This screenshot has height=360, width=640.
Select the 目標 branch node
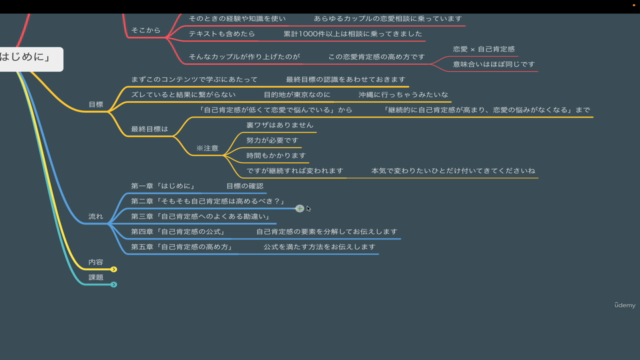click(96, 104)
